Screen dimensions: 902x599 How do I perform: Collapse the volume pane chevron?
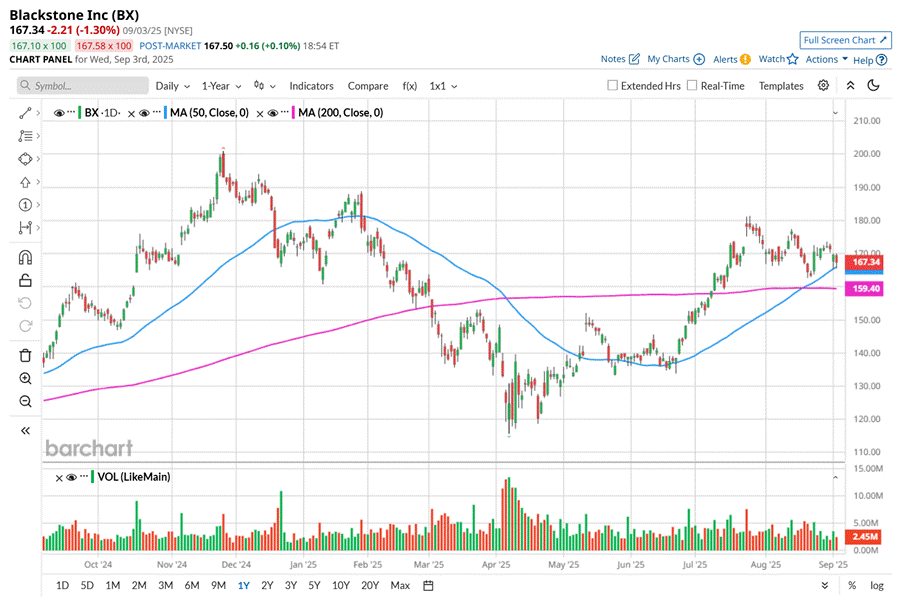point(835,477)
